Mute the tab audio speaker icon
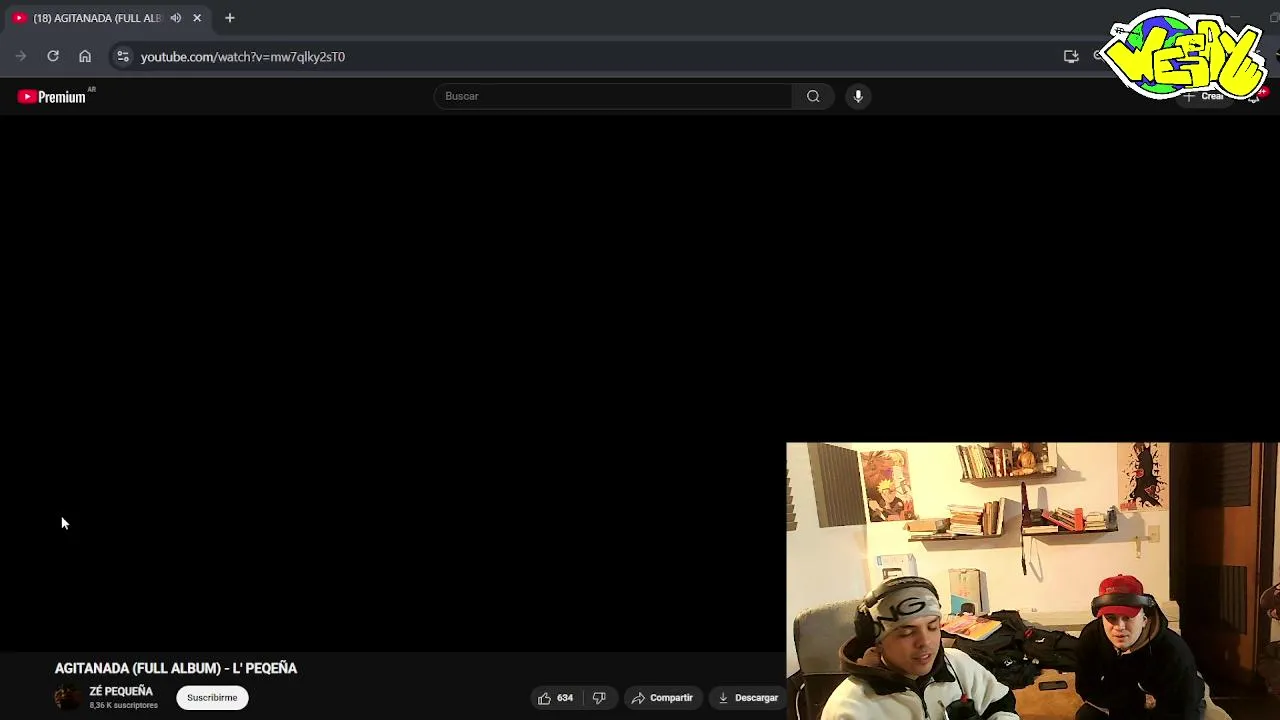Image resolution: width=1280 pixels, height=720 pixels. click(176, 18)
